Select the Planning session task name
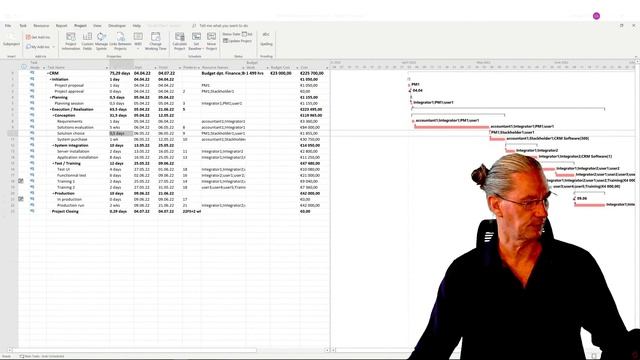Screen dimensions: 640x360 (69, 103)
